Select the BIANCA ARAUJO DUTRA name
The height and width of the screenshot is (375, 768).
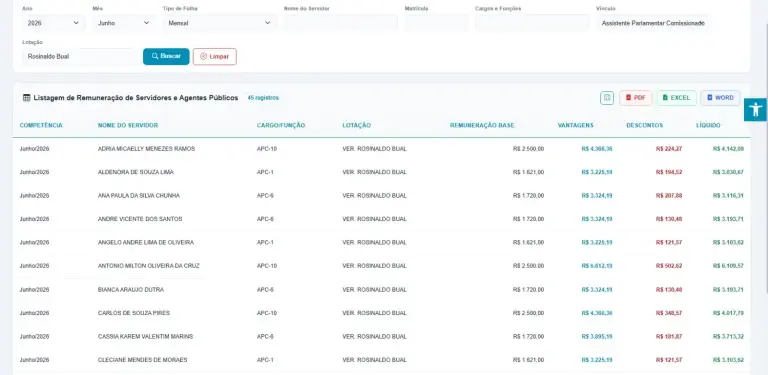[x=131, y=290]
